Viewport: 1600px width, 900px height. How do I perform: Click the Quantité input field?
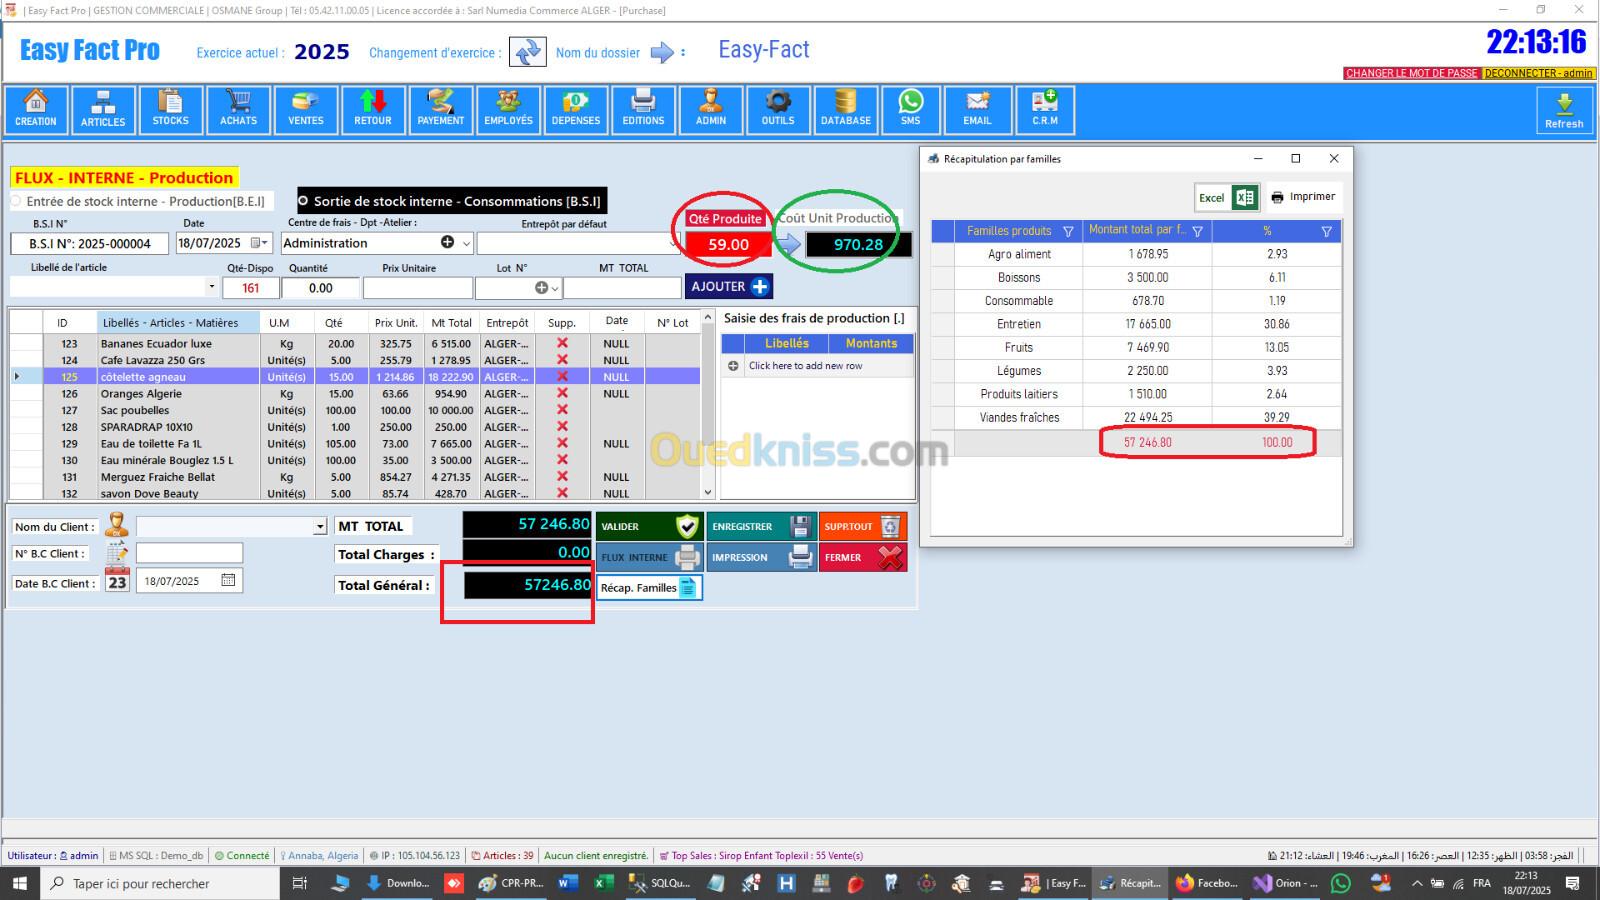coord(320,288)
